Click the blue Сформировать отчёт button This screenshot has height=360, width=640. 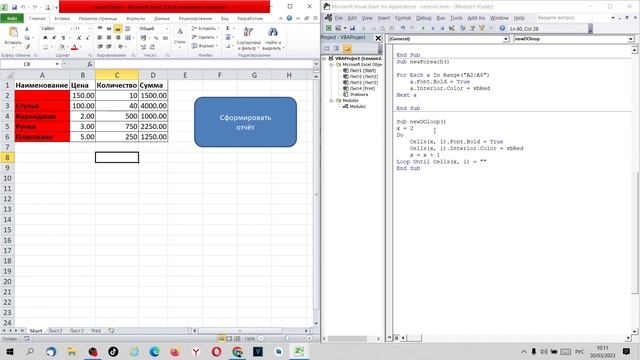click(x=245, y=122)
